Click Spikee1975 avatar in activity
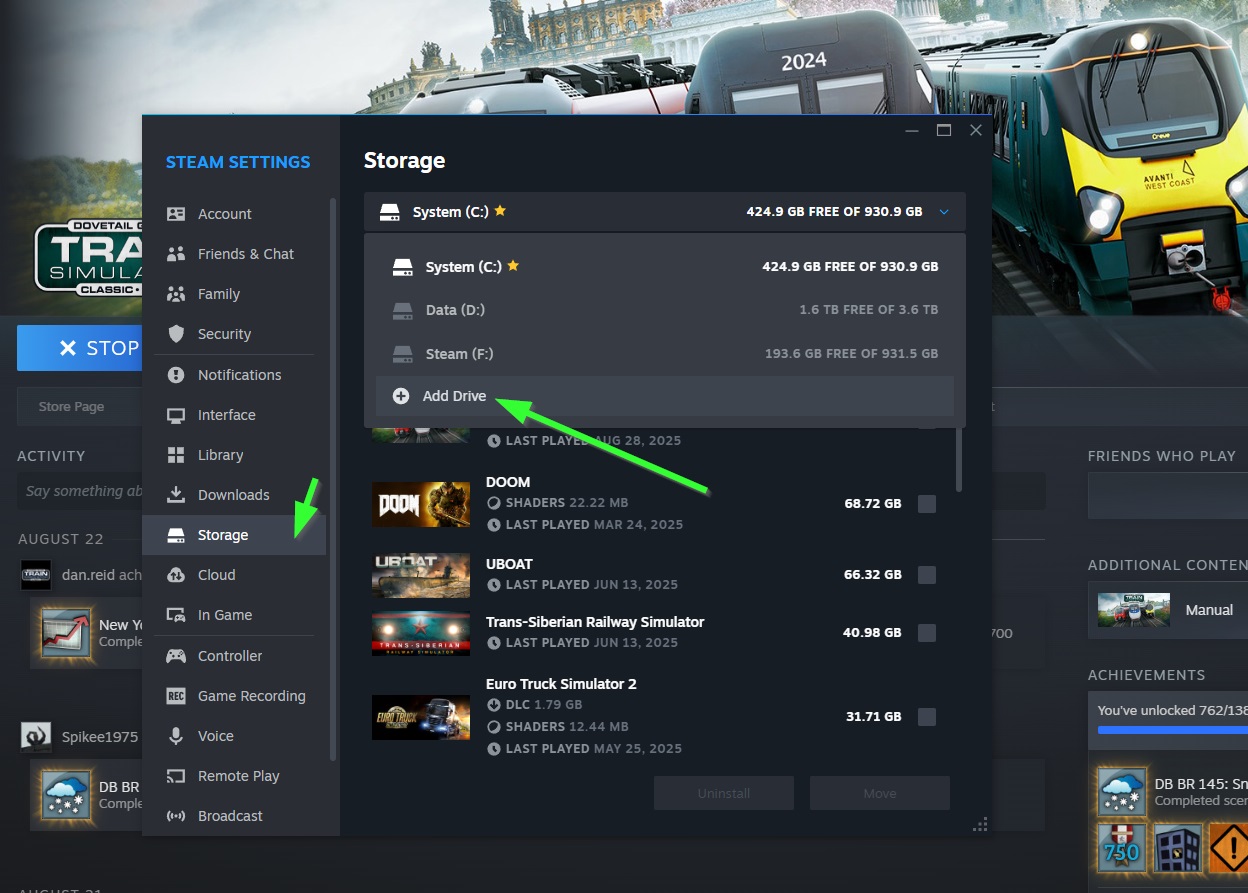1248x893 pixels. 36,737
